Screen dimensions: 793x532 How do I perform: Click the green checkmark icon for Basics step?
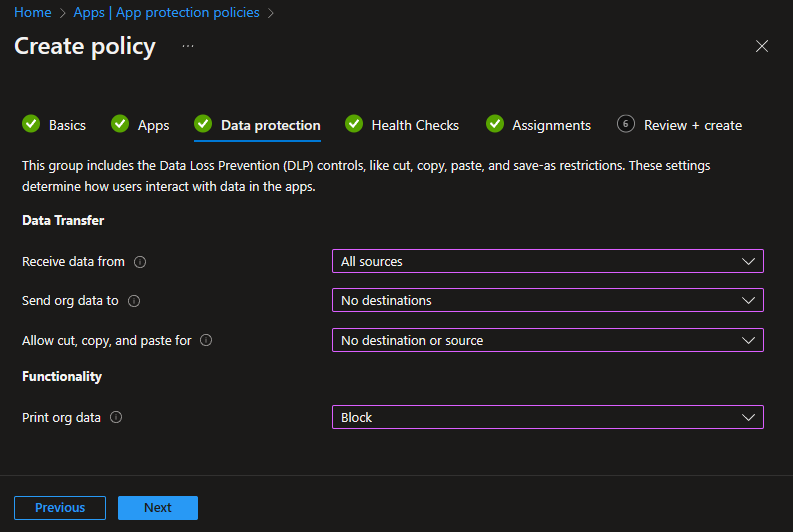click(x=30, y=124)
